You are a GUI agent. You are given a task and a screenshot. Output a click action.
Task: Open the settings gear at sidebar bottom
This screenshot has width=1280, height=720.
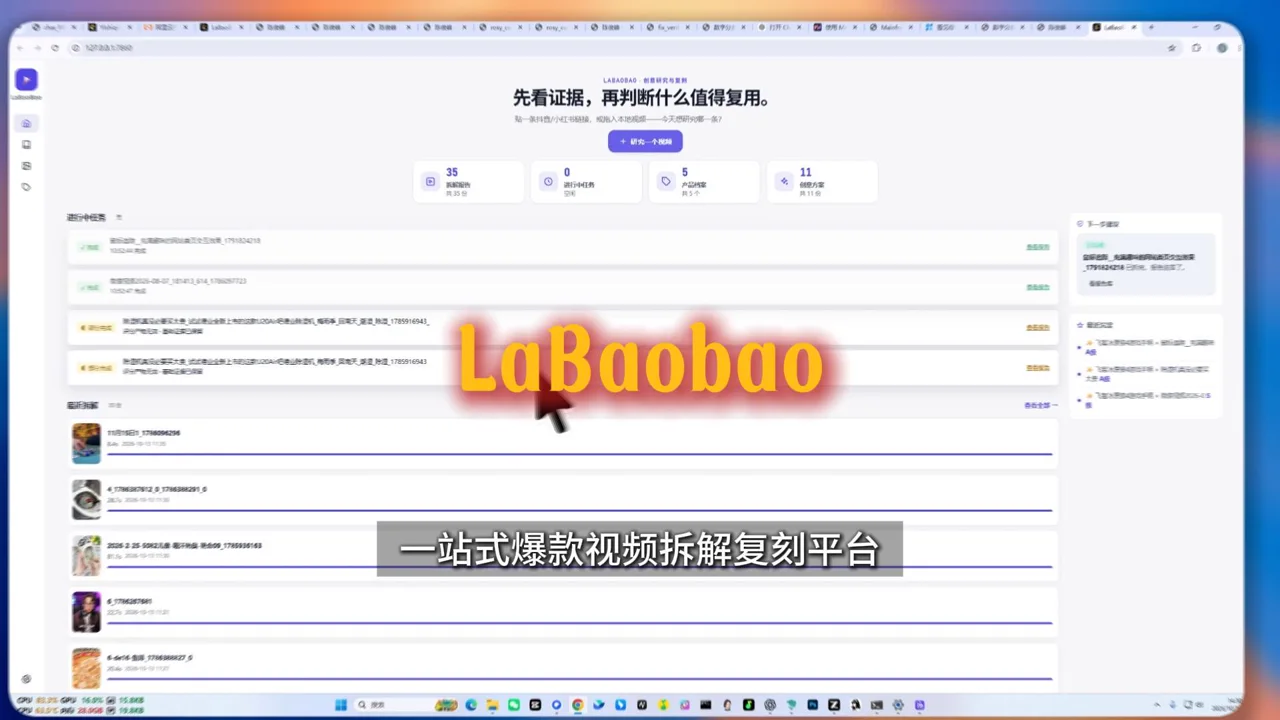26,679
